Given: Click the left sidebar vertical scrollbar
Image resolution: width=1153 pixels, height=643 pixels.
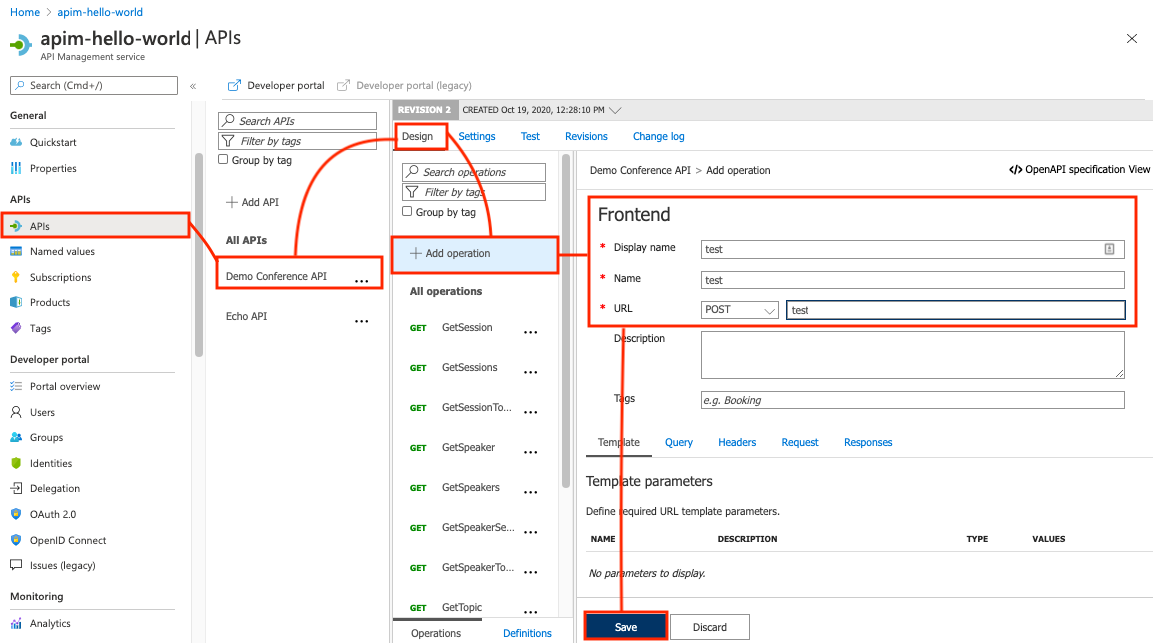Looking at the screenshot, I should [x=199, y=255].
